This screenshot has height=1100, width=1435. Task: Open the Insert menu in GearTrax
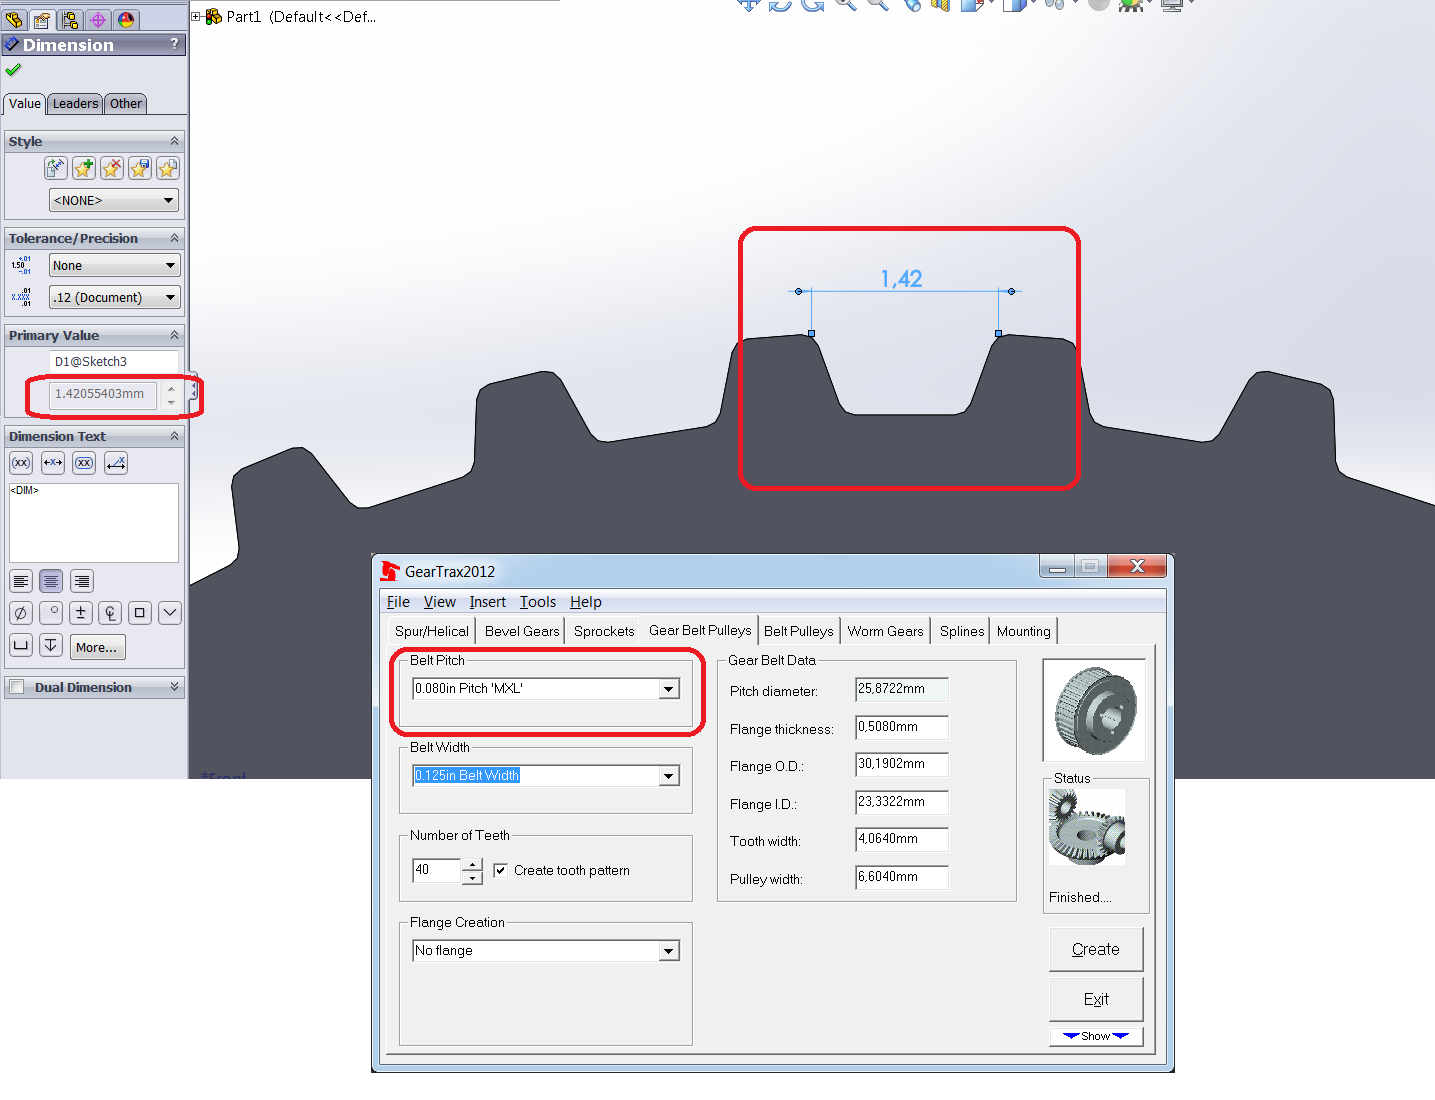click(488, 601)
